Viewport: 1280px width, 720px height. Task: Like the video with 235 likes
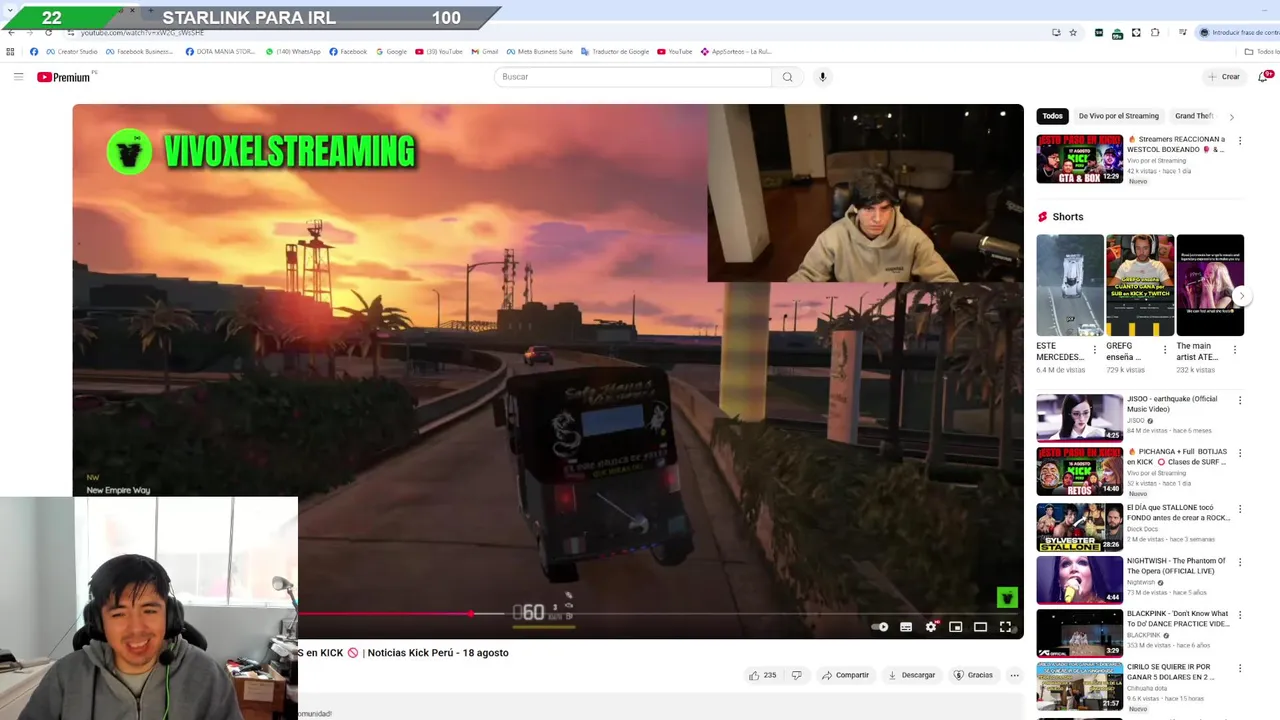(762, 675)
